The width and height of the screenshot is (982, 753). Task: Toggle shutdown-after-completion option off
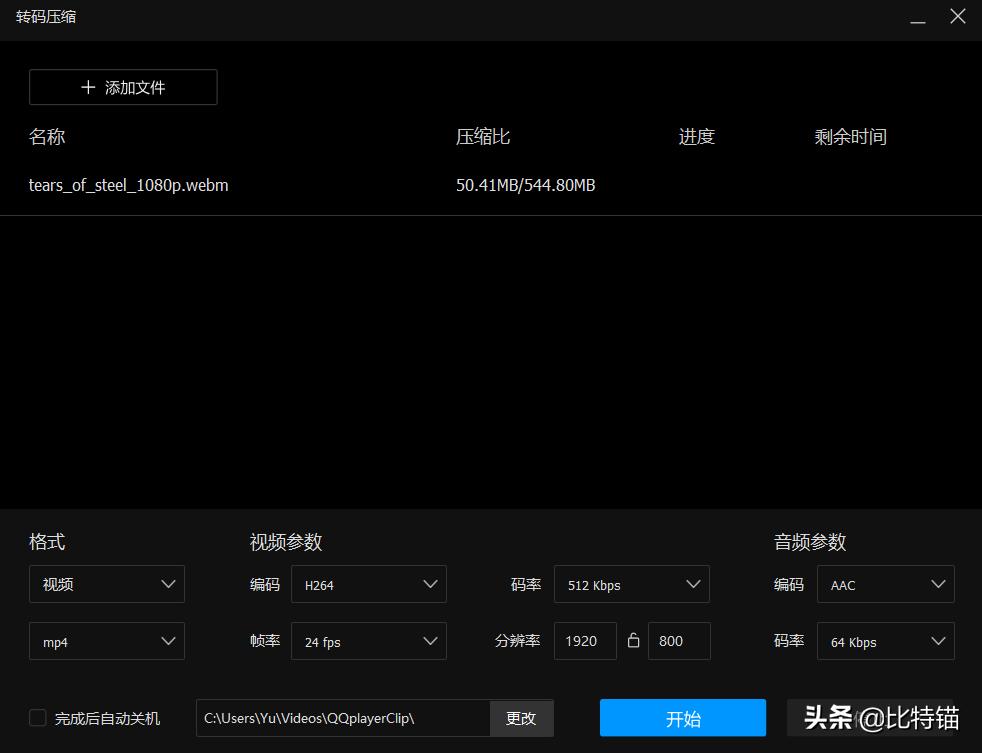(37, 717)
